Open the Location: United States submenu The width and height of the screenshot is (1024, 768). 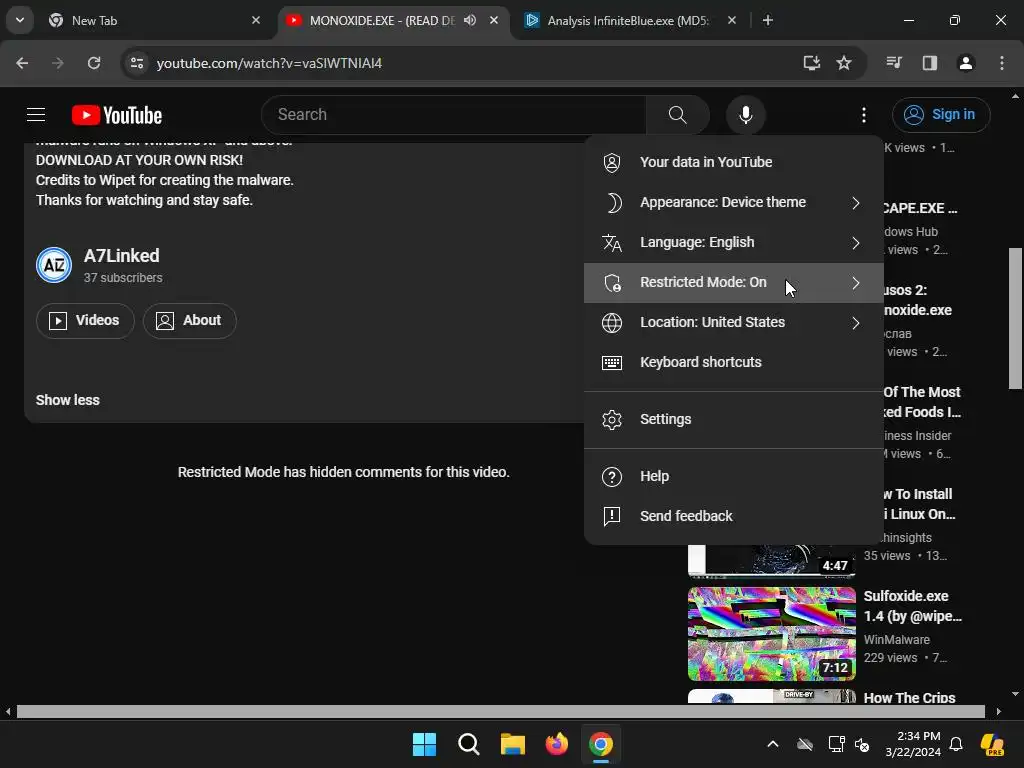pos(733,323)
